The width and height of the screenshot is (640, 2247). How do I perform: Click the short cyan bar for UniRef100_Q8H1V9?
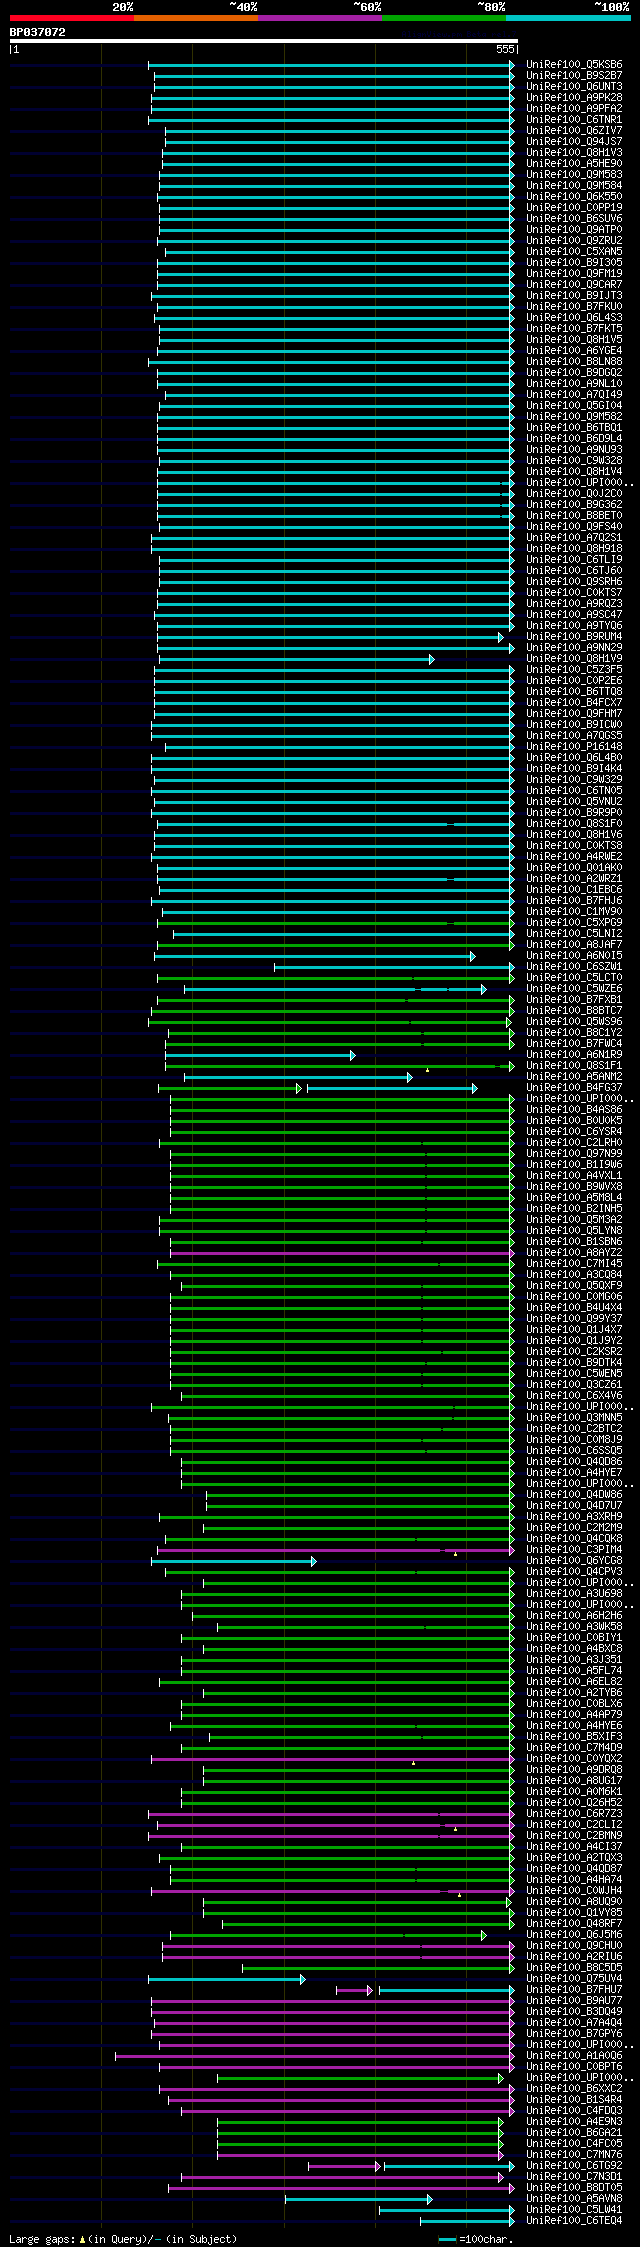point(296,659)
